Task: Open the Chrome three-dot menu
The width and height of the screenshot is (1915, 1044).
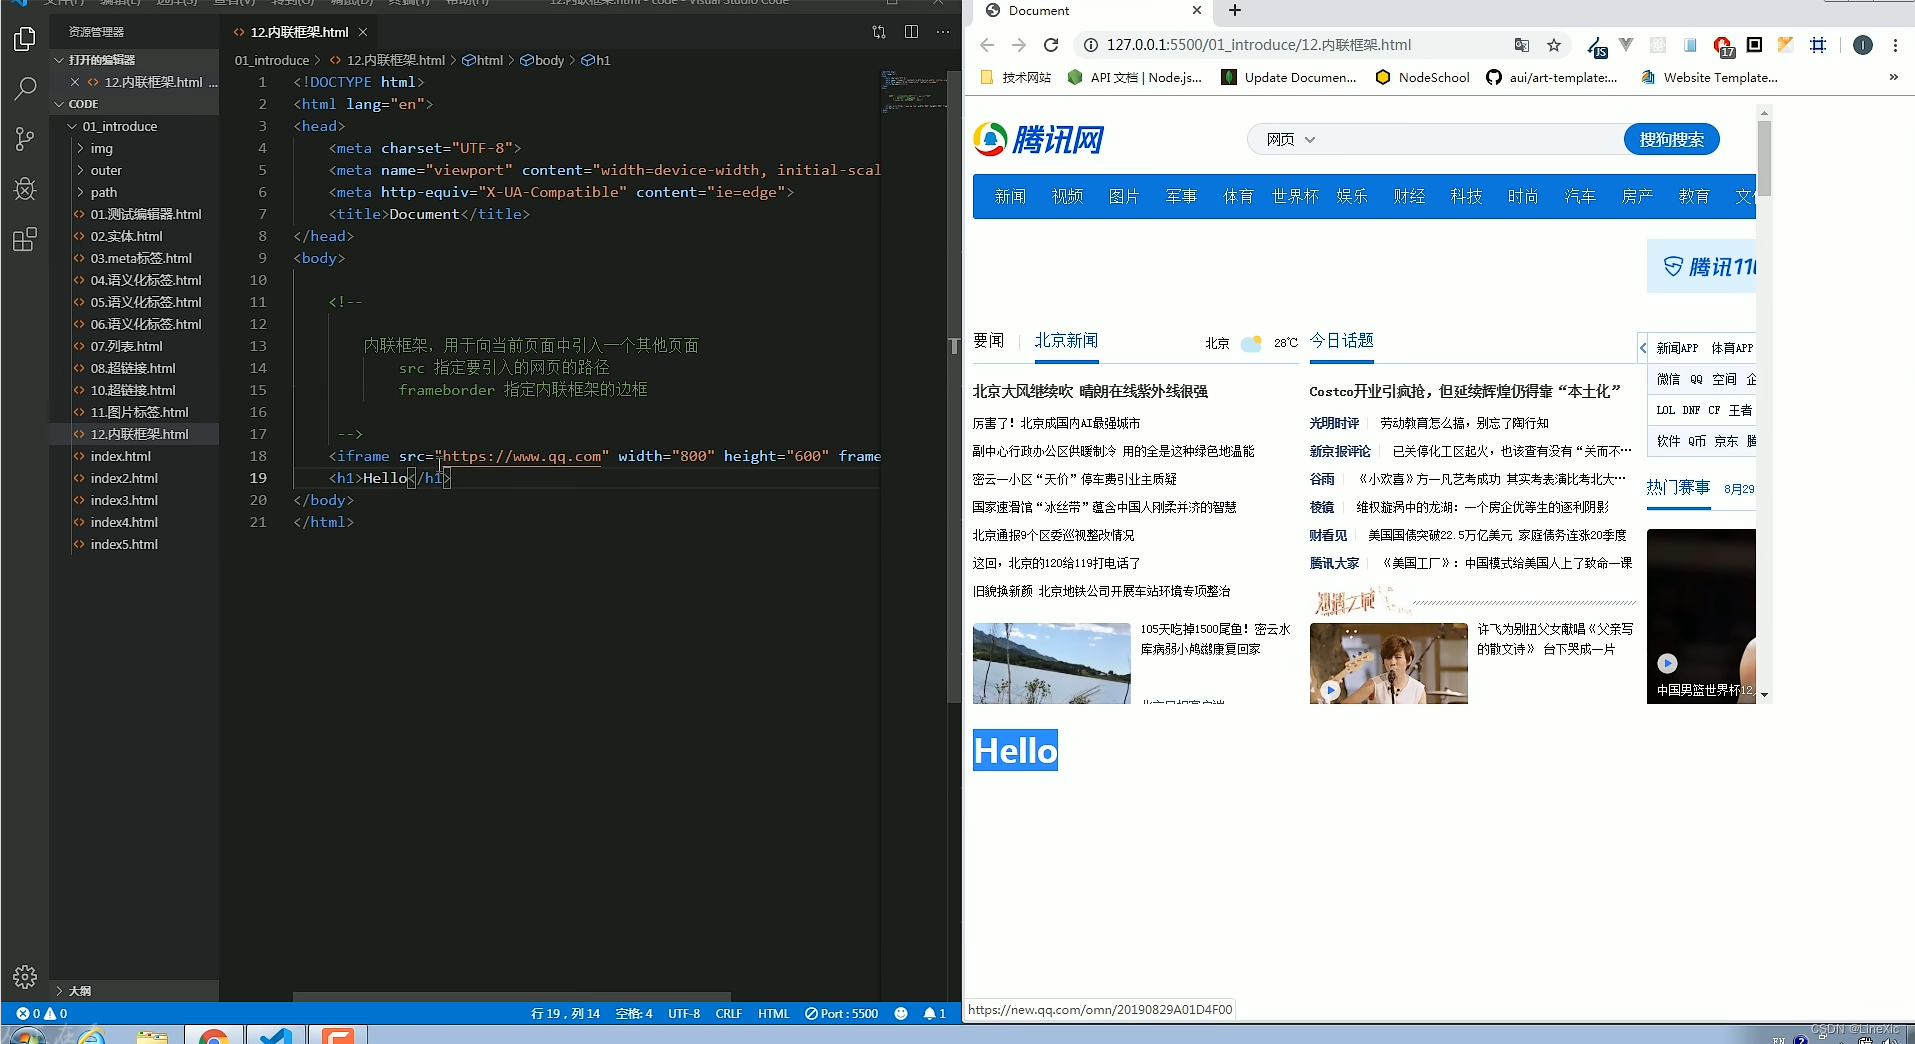Action: tap(1895, 45)
